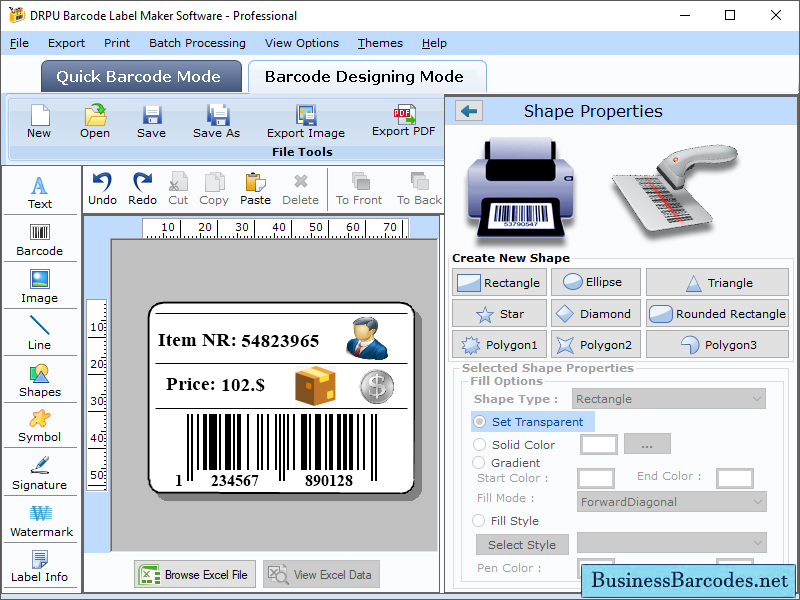Create a new Rectangle shape
The image size is (800, 600).
point(499,283)
